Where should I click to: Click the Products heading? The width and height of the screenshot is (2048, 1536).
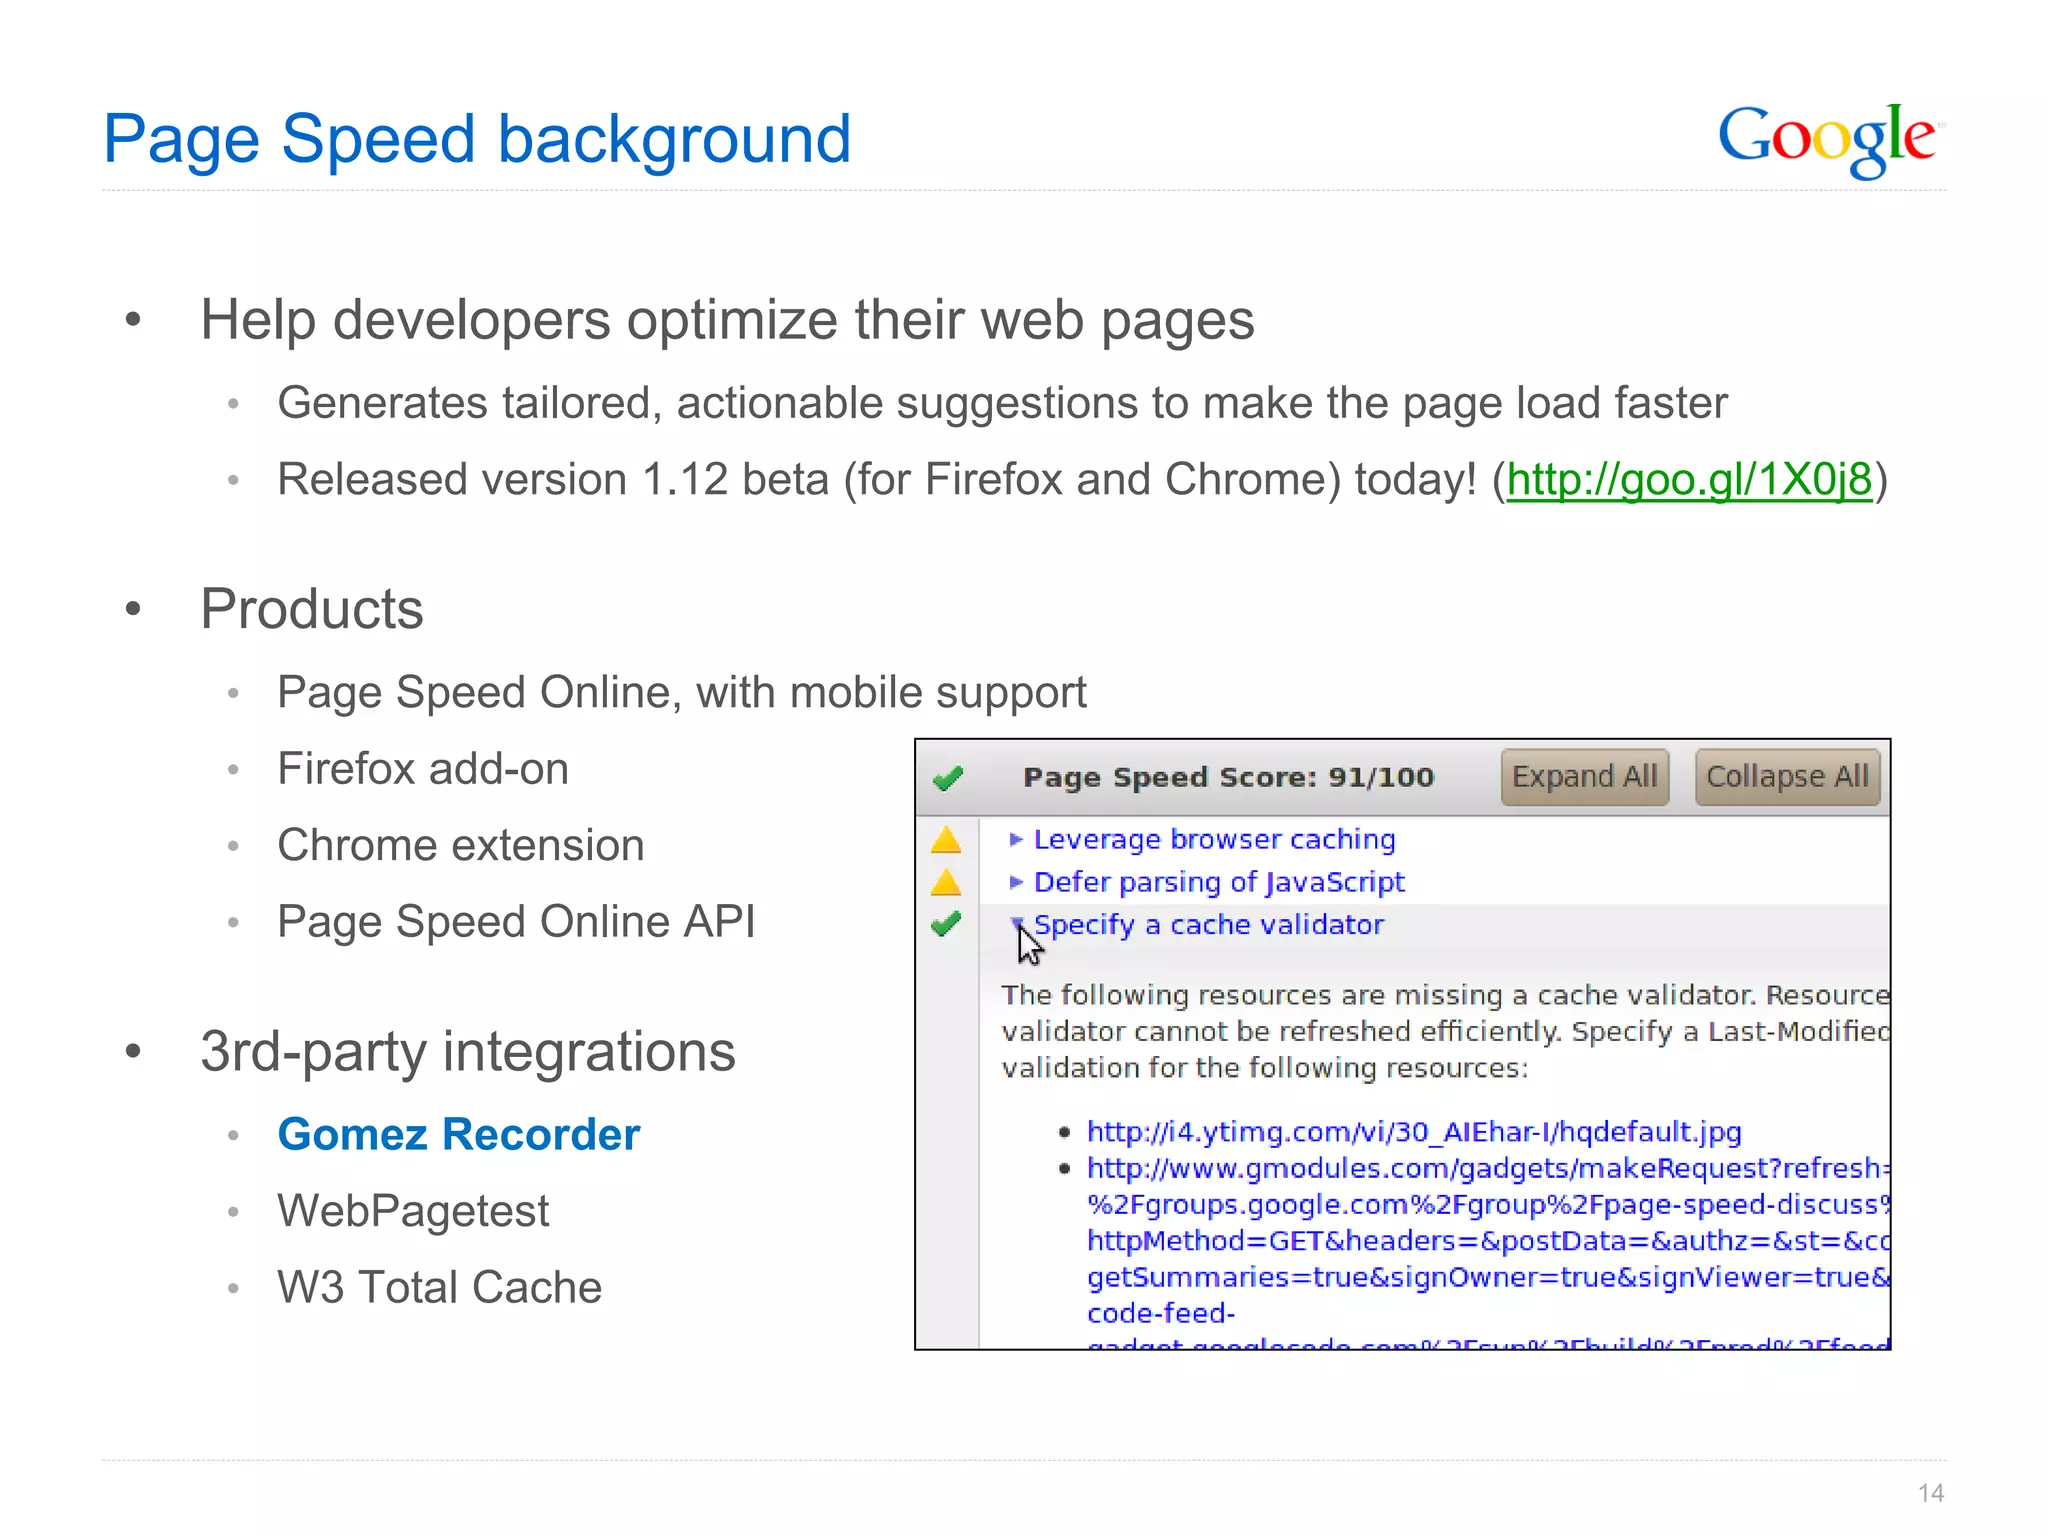pyautogui.click(x=312, y=609)
